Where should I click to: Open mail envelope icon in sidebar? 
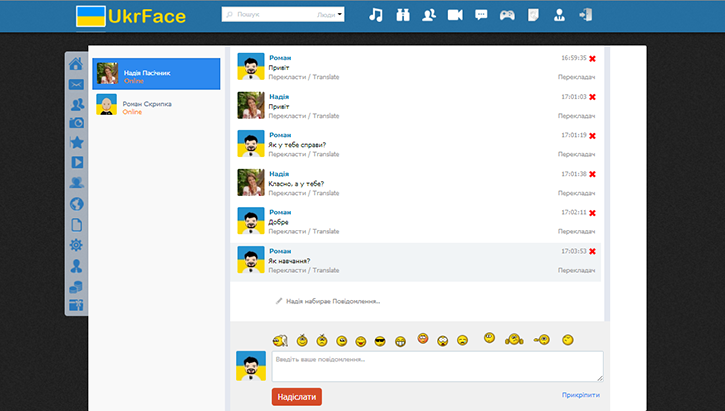pos(76,85)
